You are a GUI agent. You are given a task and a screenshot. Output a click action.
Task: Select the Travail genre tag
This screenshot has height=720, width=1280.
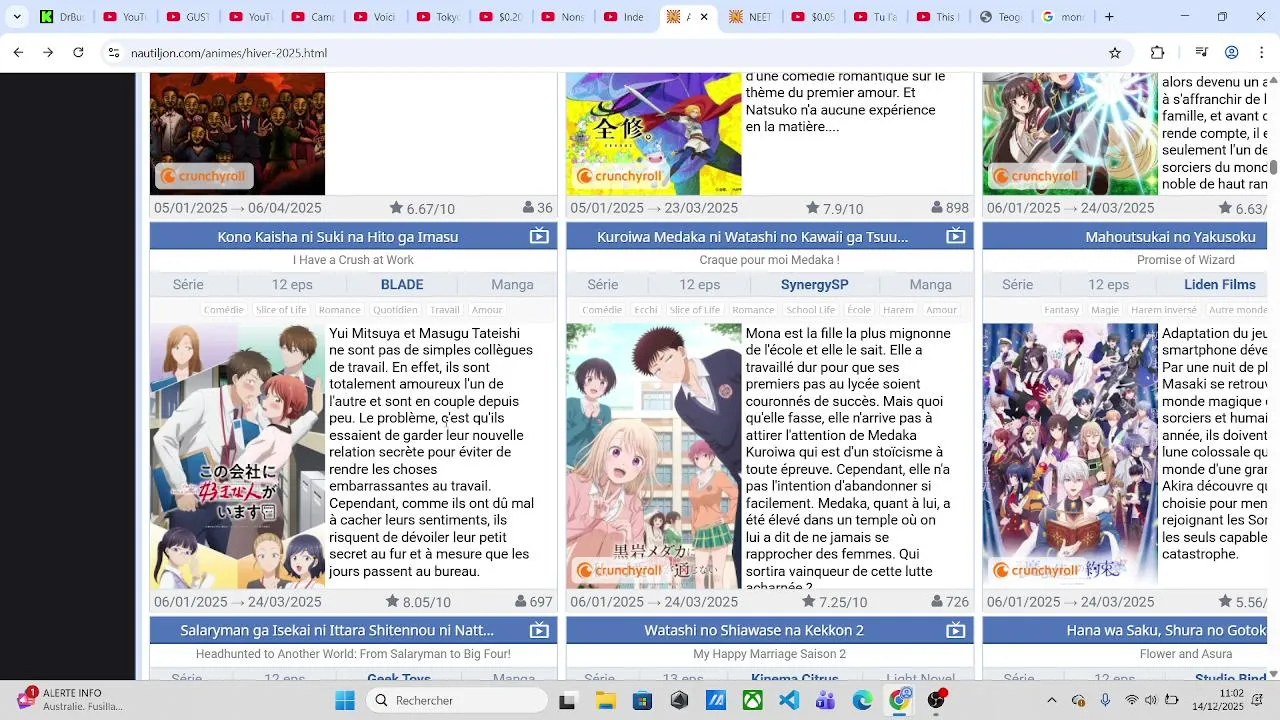445,310
